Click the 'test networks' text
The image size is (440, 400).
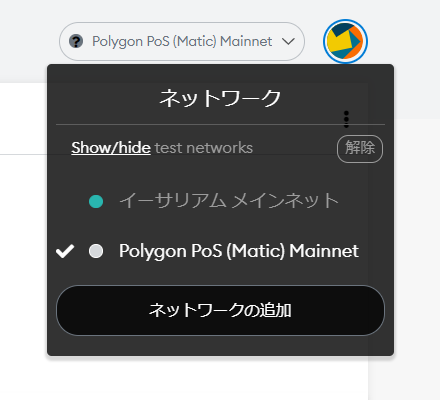click(204, 148)
